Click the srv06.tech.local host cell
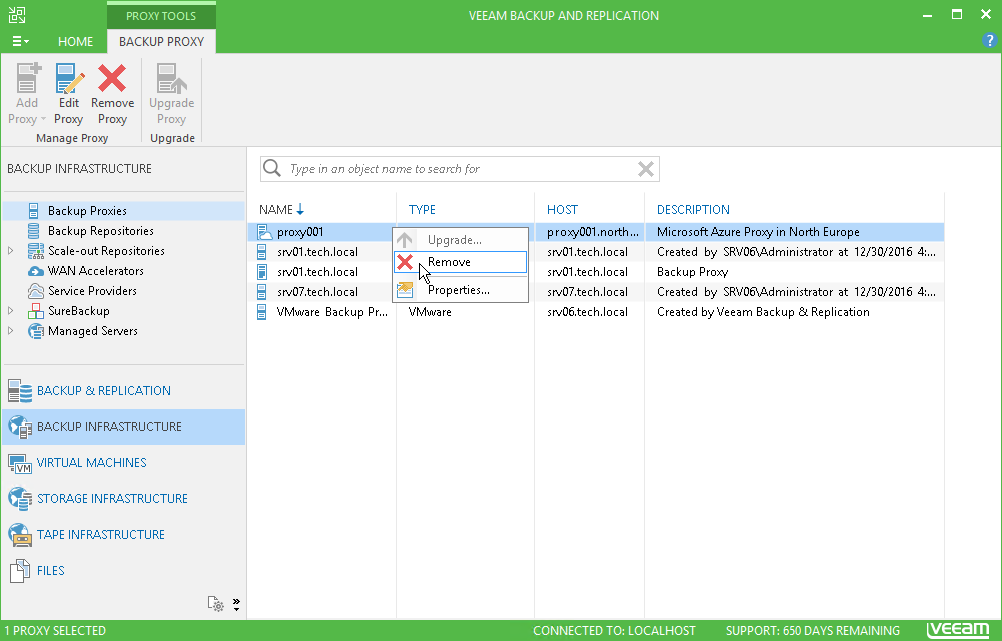Viewport: 1002px width, 641px height. click(x=587, y=312)
